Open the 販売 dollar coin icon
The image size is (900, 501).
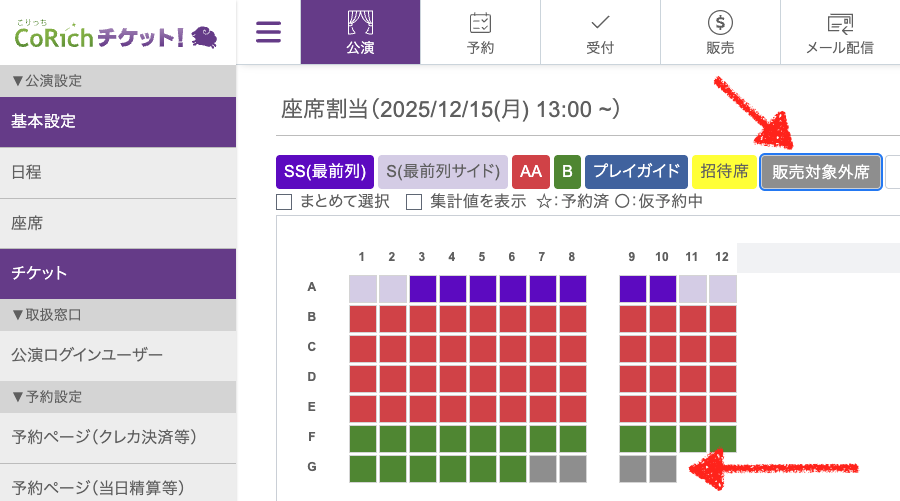[720, 24]
